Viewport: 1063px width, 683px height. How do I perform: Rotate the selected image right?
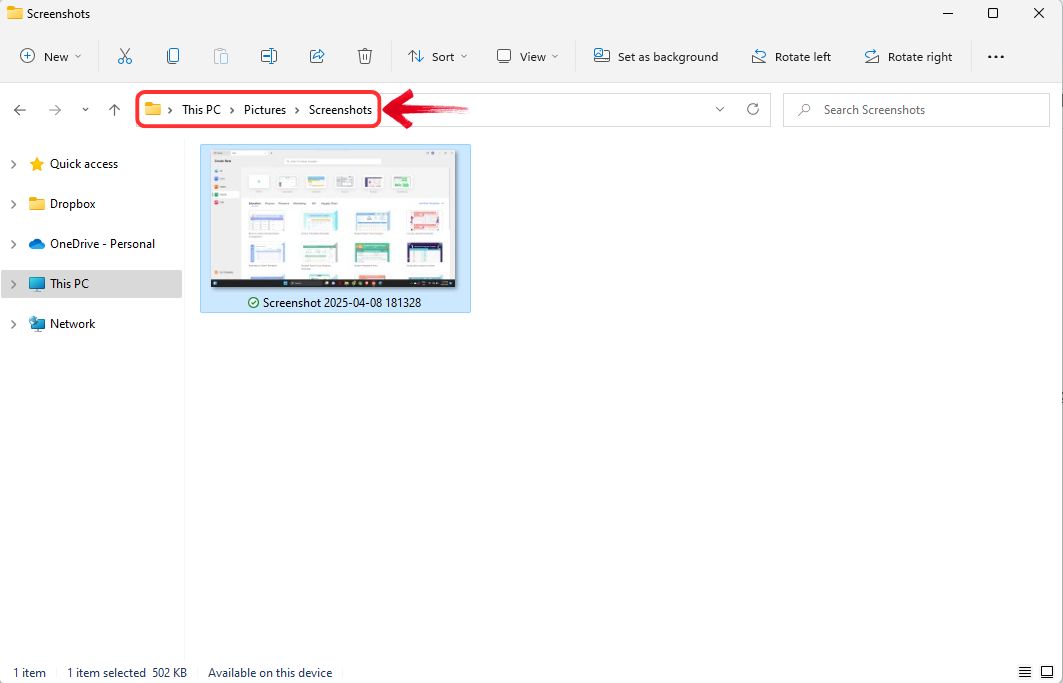coord(908,56)
